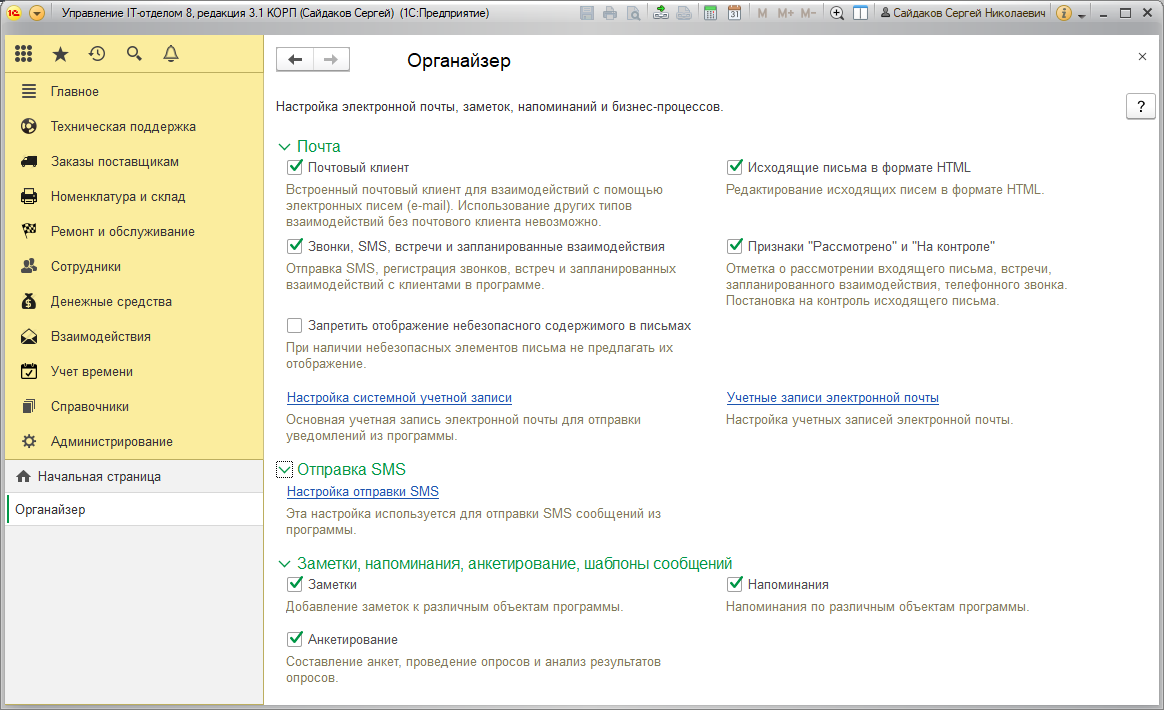Screen dimensions: 1164x710
Task: Open Favorites star icon
Action: pyautogui.click(x=60, y=53)
